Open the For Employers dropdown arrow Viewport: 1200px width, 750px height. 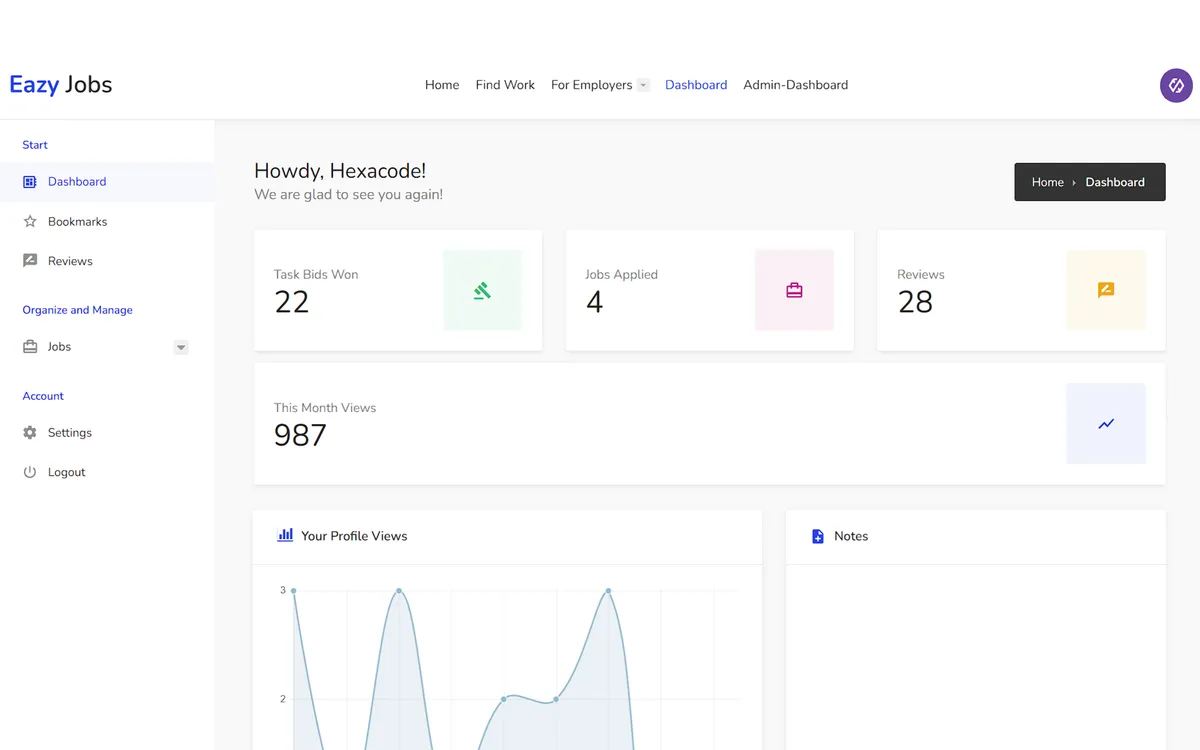[x=643, y=85]
